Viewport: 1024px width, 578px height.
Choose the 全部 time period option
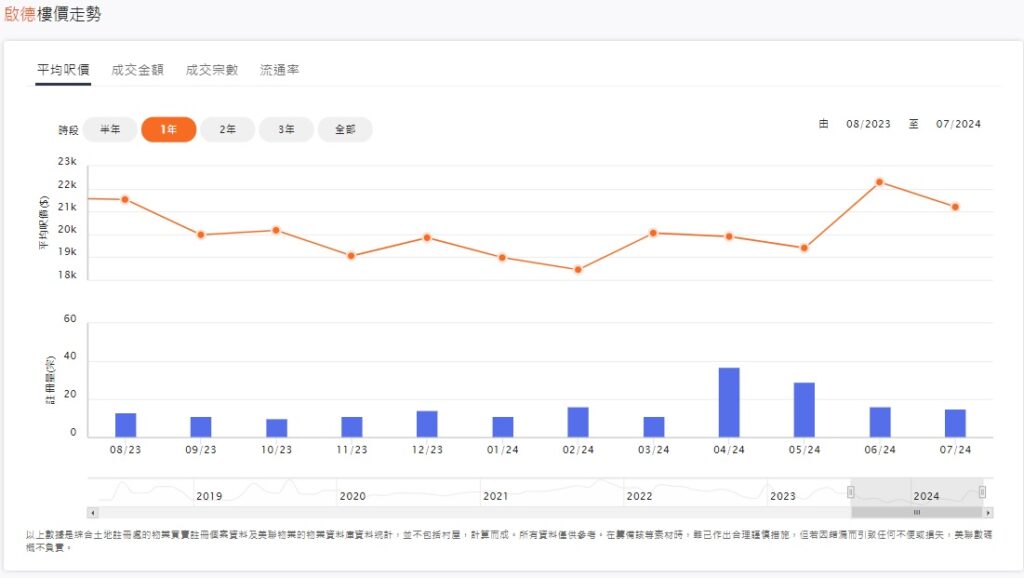(345, 130)
